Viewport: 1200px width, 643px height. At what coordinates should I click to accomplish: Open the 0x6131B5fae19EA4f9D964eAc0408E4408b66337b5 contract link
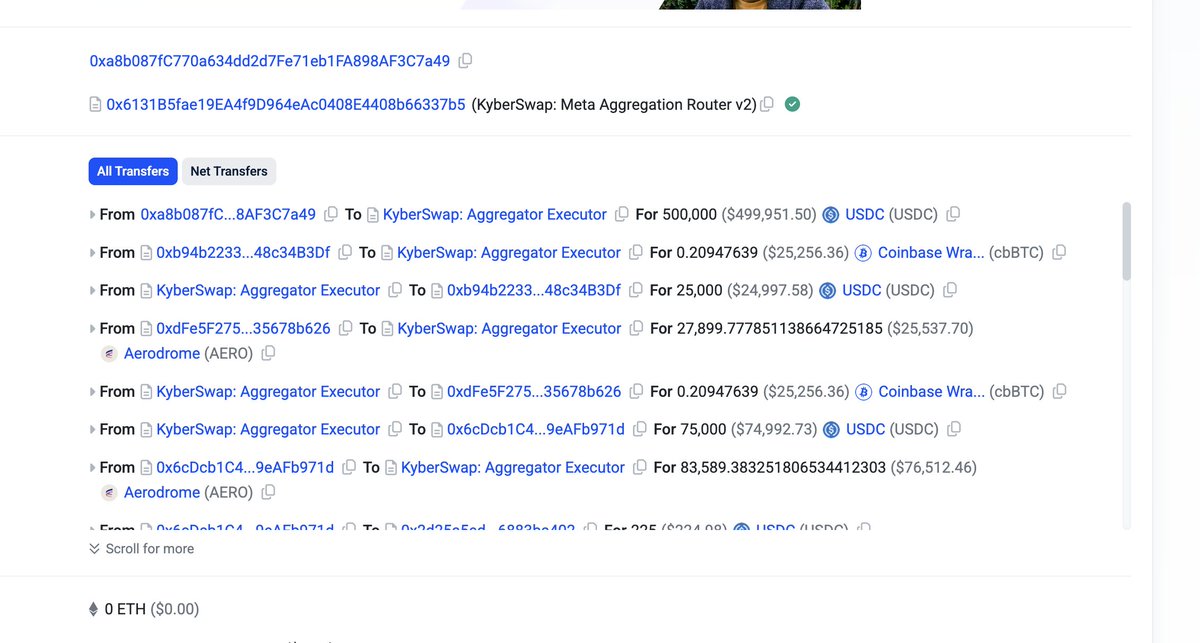(x=286, y=104)
